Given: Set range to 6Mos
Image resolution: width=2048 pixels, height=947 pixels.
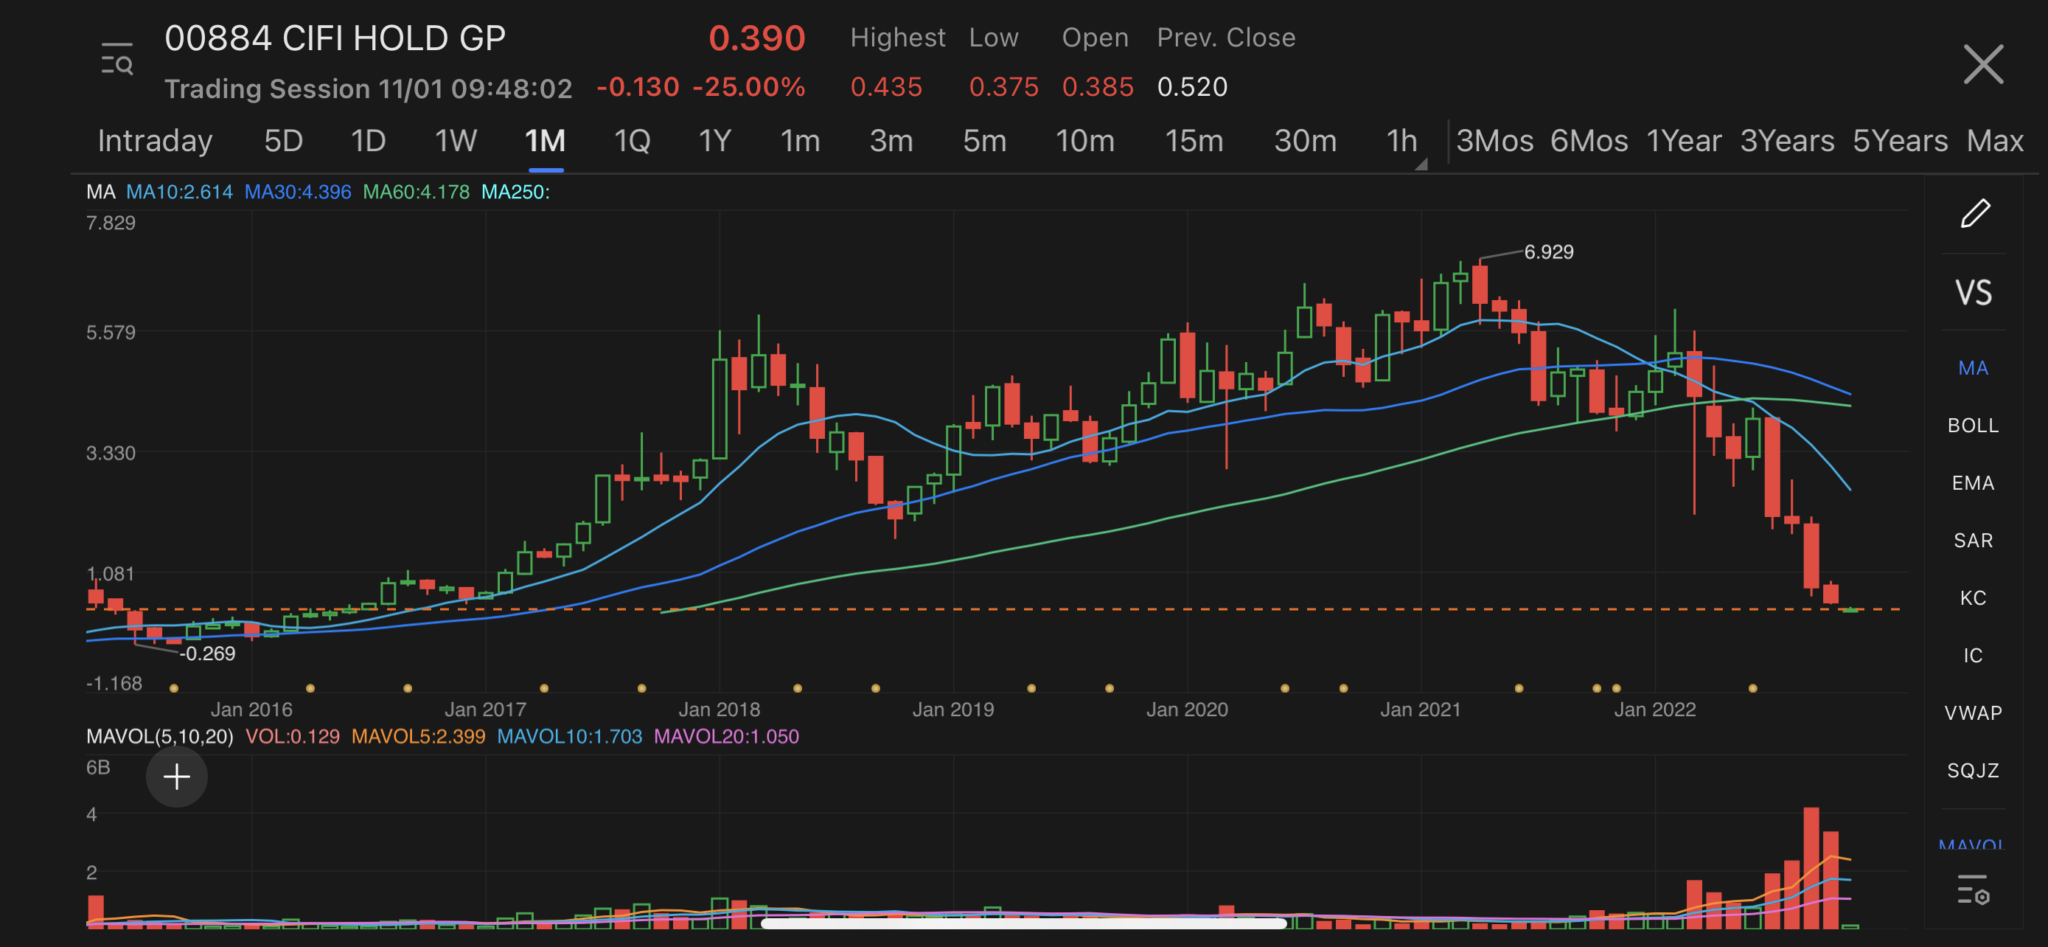Looking at the screenshot, I should 1589,141.
